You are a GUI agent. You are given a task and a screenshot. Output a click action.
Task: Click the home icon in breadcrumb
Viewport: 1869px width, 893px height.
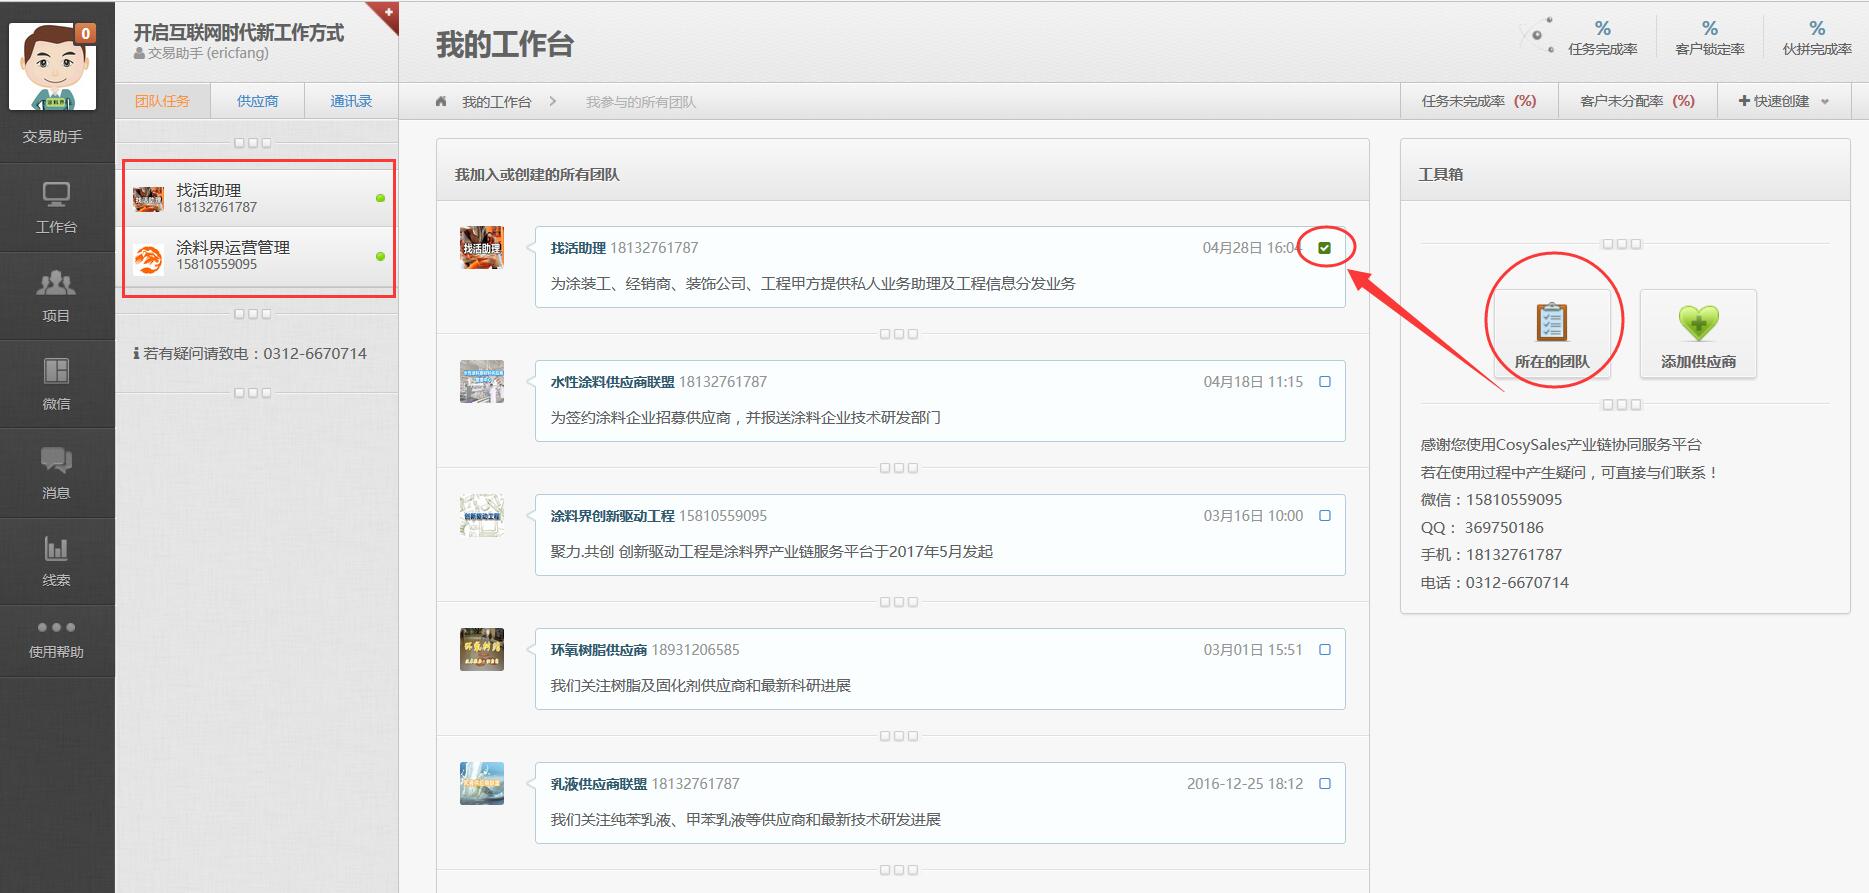[441, 102]
